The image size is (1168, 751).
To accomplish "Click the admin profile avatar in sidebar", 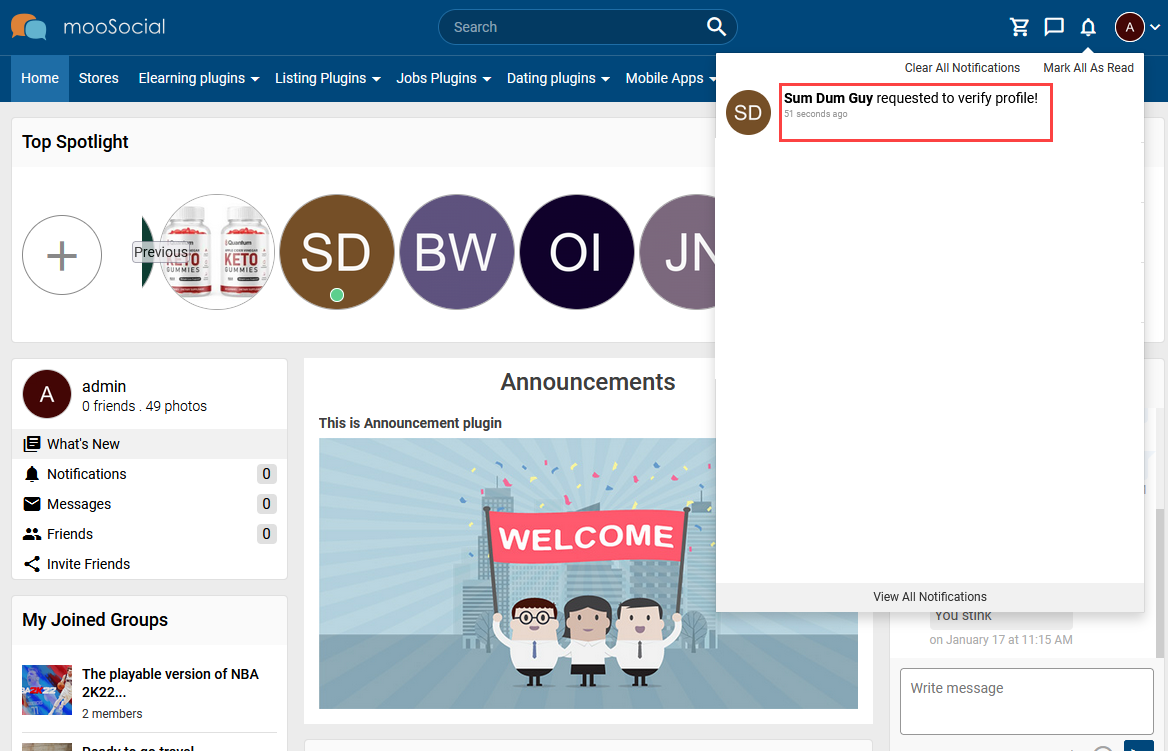I will point(47,394).
